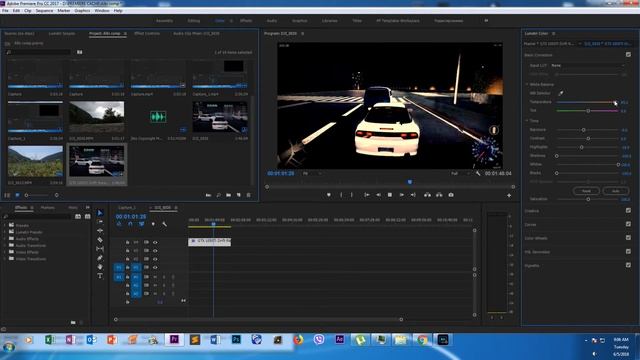Go to Out point in the Program Monitor

point(413,195)
